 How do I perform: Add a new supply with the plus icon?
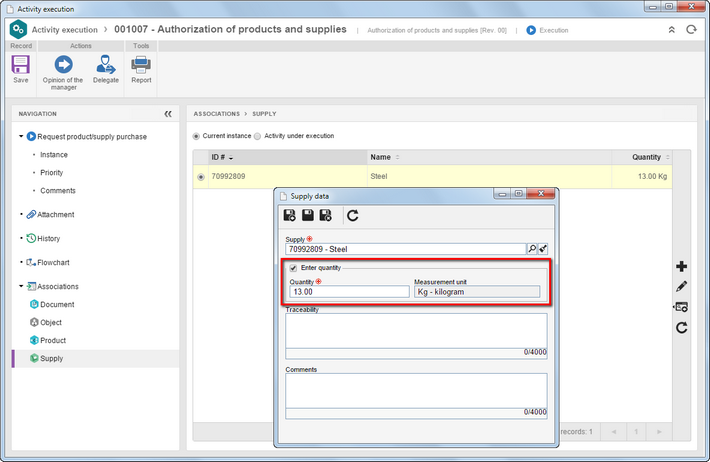coord(681,266)
